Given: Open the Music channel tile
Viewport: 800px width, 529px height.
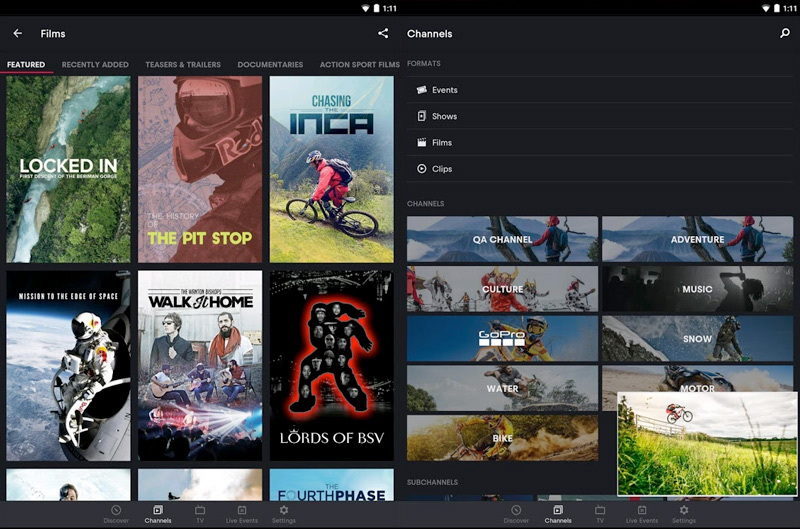Looking at the screenshot, I should click(697, 289).
